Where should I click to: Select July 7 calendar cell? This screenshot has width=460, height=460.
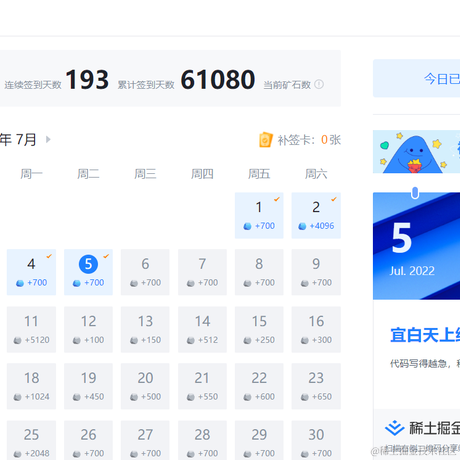click(x=202, y=272)
